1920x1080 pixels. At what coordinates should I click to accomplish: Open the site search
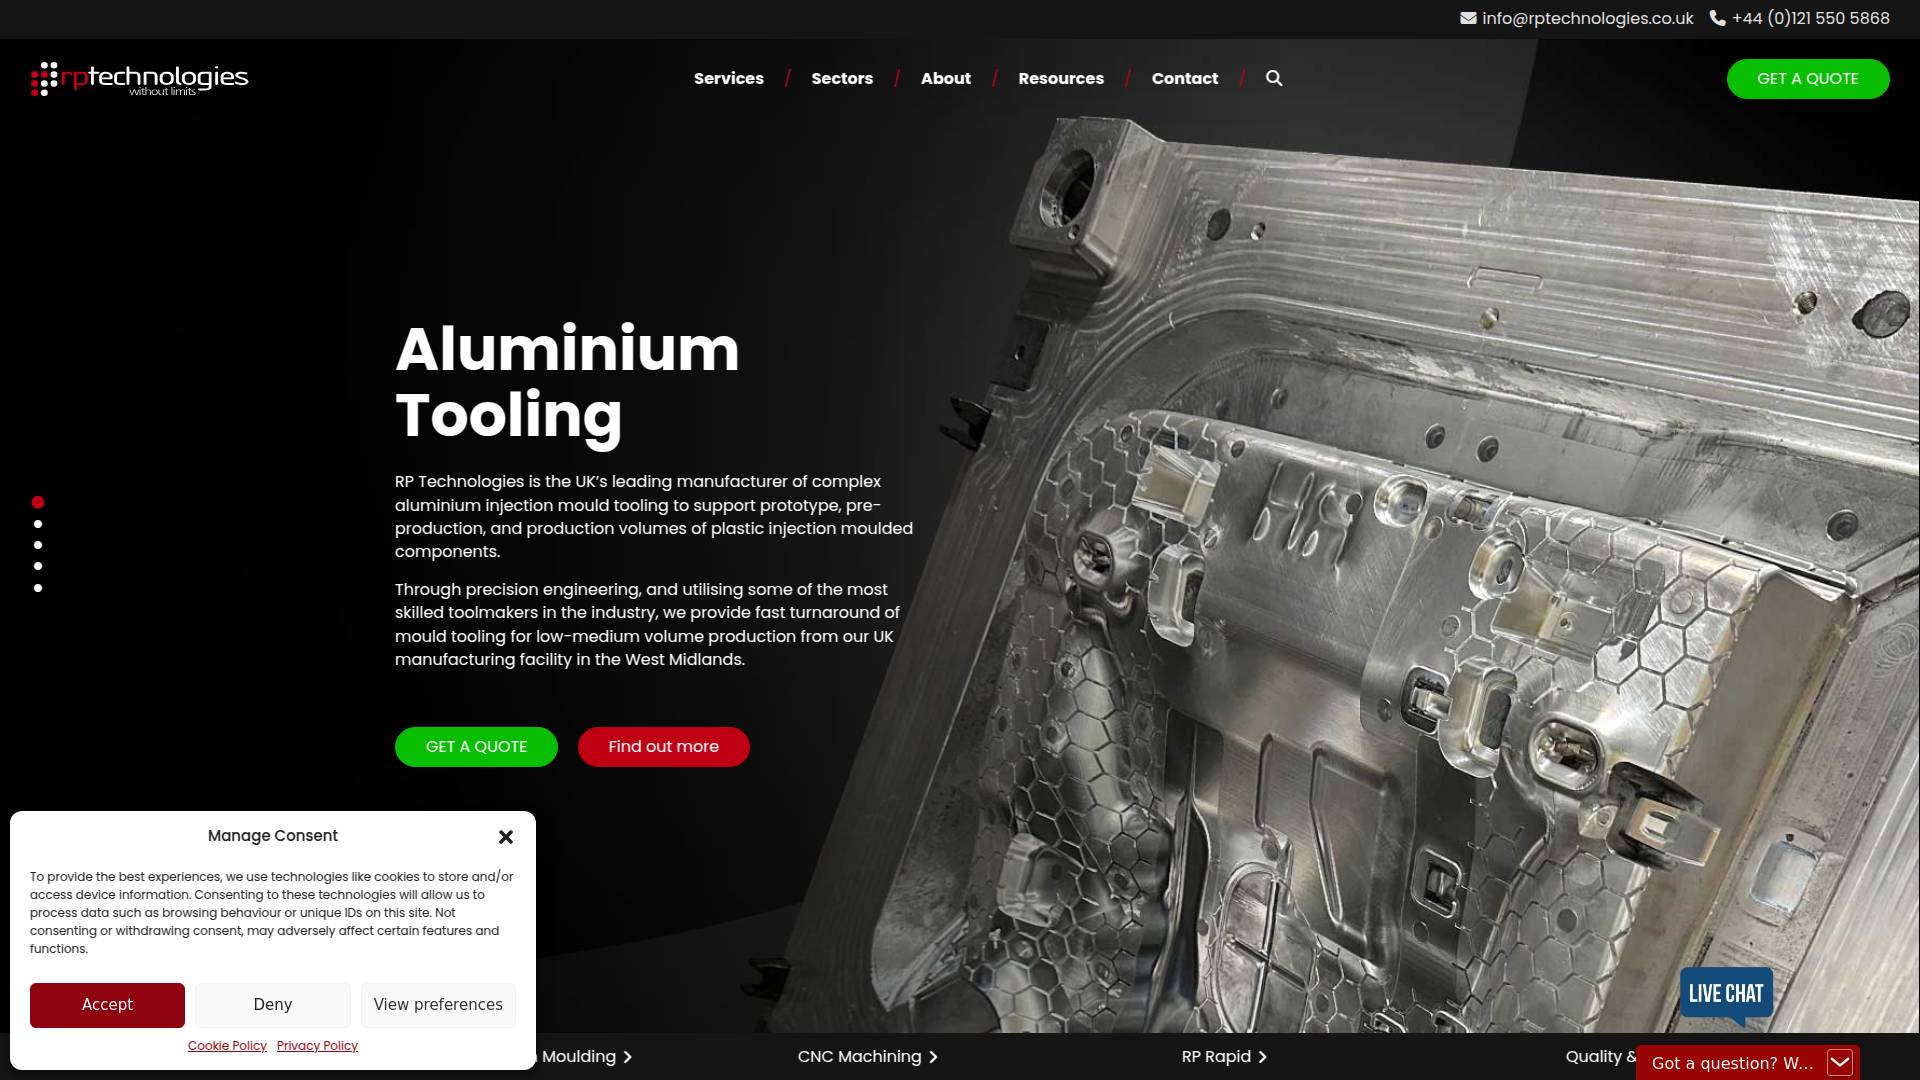[1274, 78]
